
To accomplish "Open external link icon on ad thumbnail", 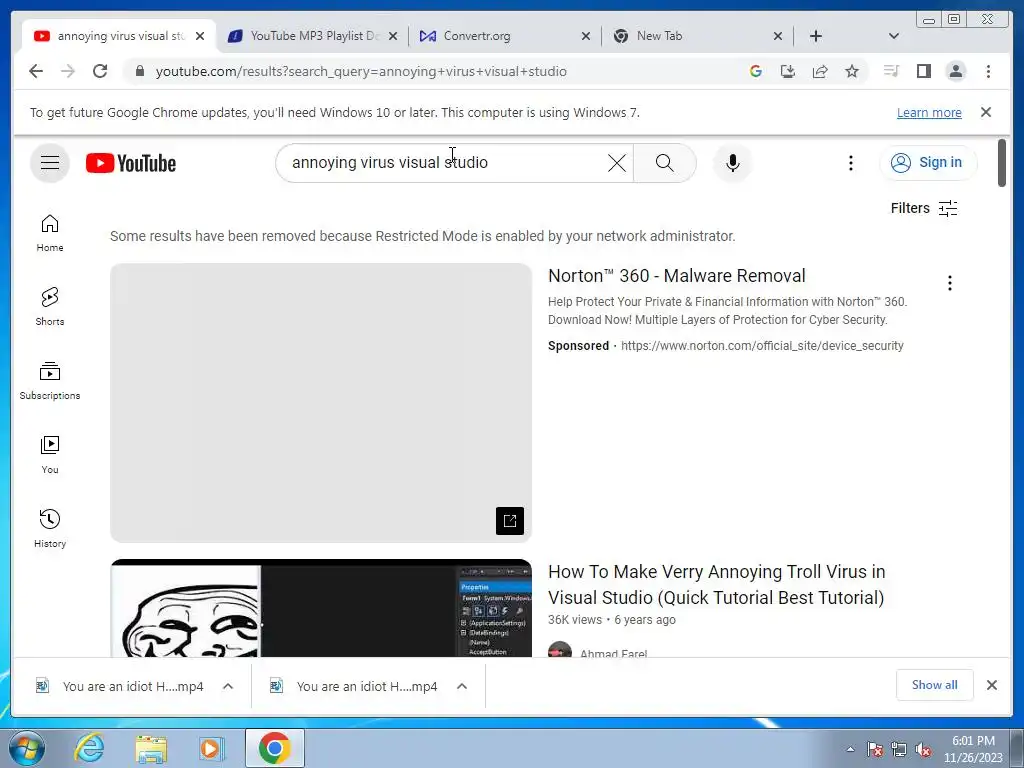I will click(x=509, y=520).
